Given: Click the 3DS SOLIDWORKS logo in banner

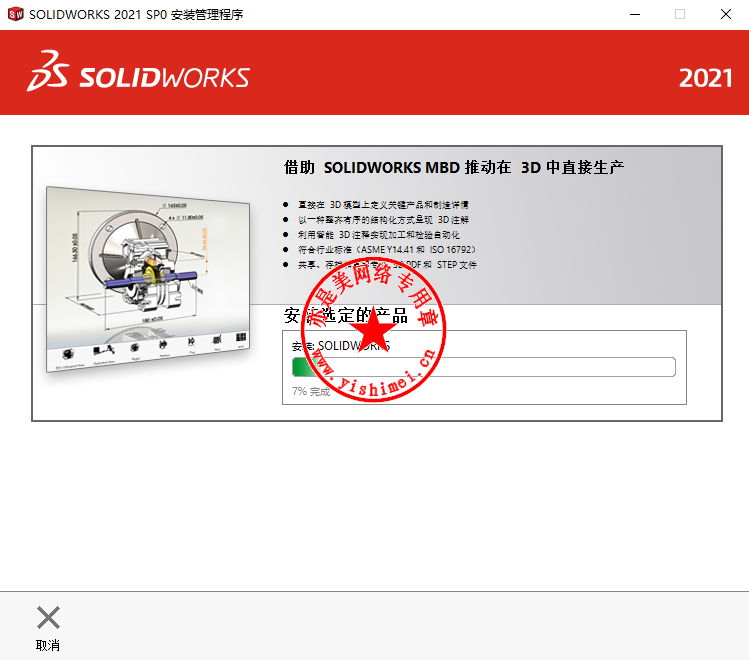Looking at the screenshot, I should point(139,71).
